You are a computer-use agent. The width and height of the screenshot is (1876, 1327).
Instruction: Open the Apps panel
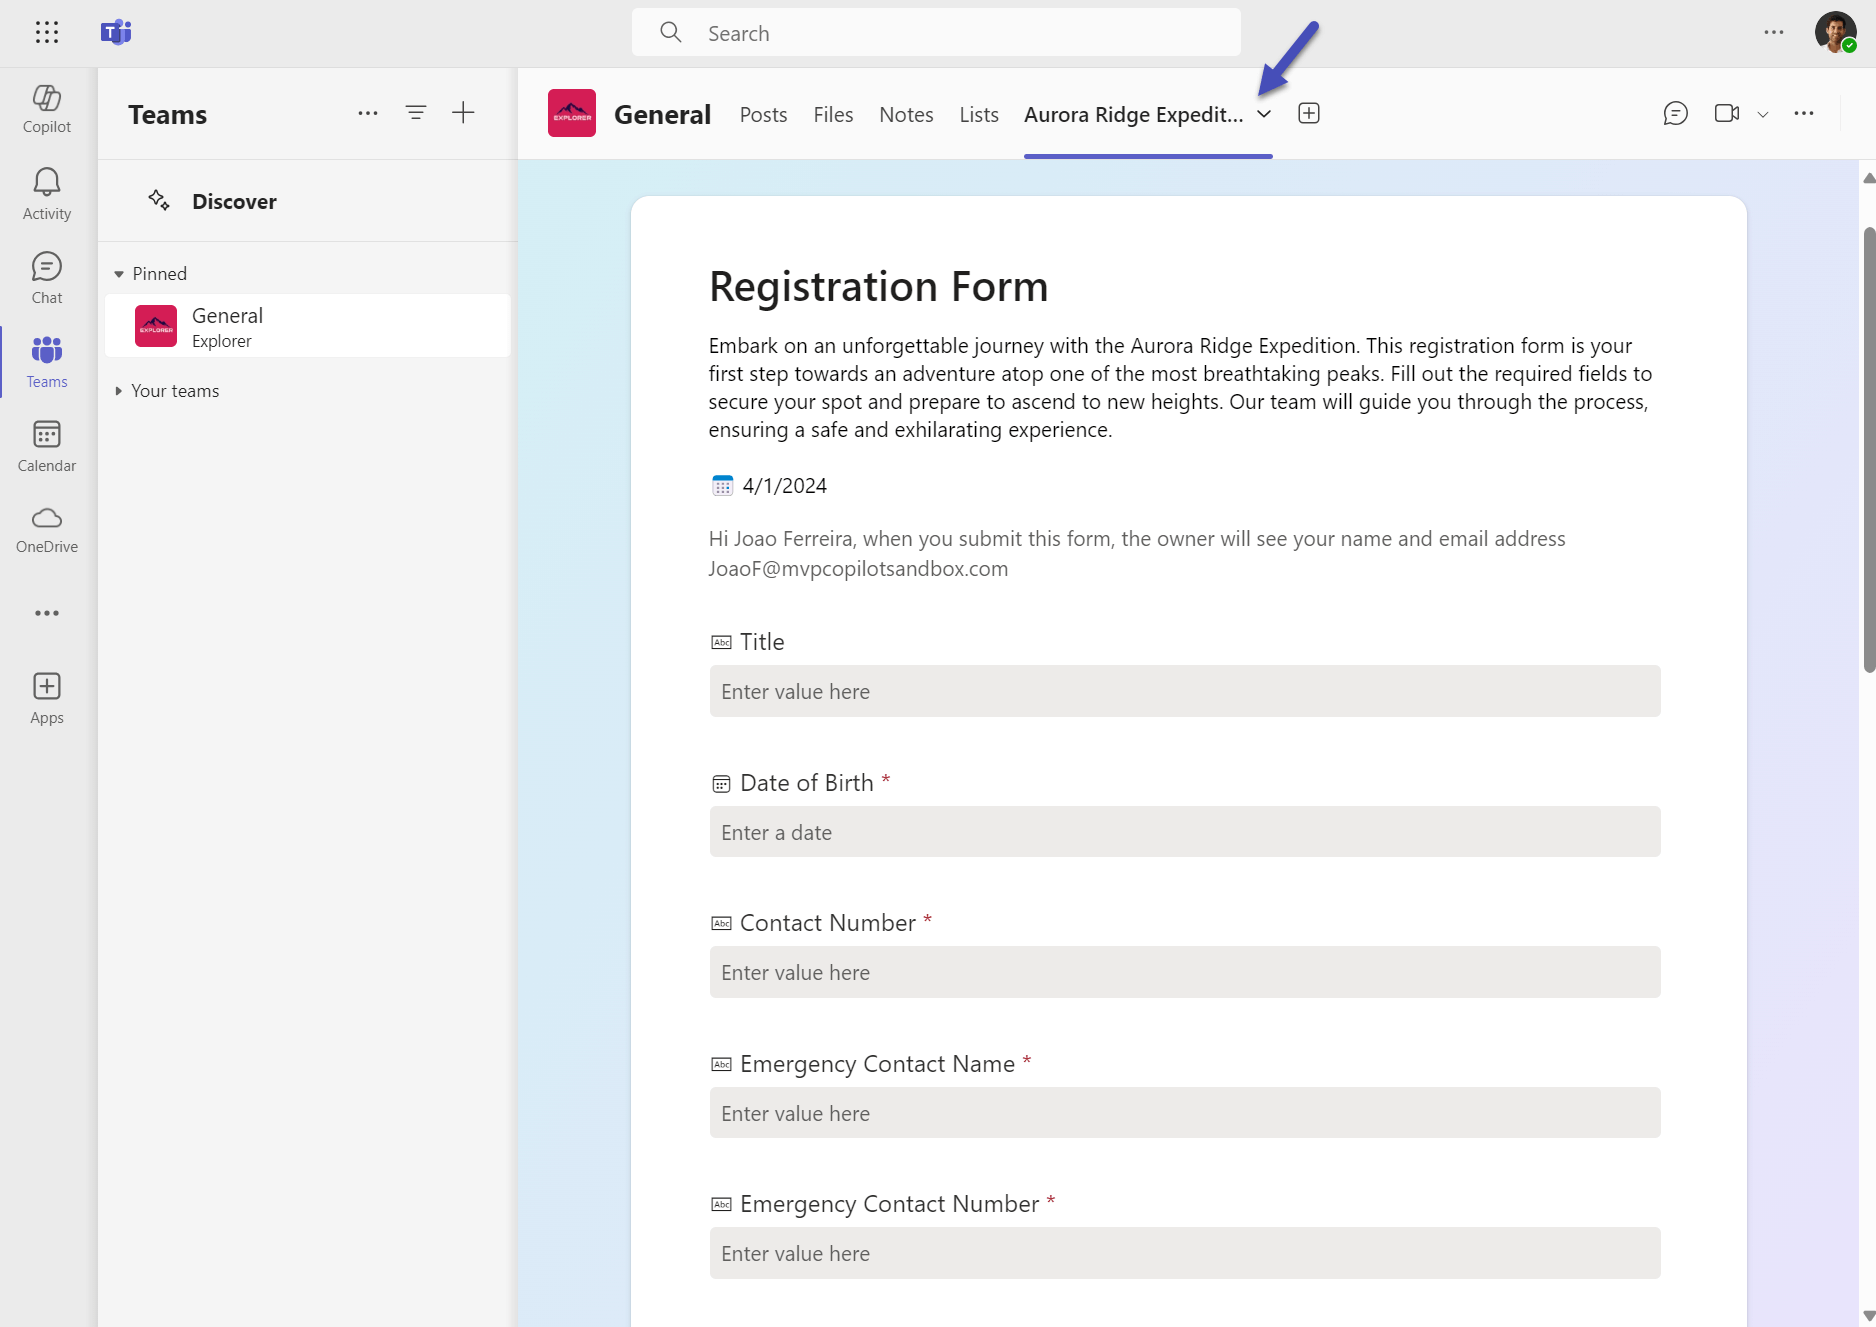[x=46, y=697]
